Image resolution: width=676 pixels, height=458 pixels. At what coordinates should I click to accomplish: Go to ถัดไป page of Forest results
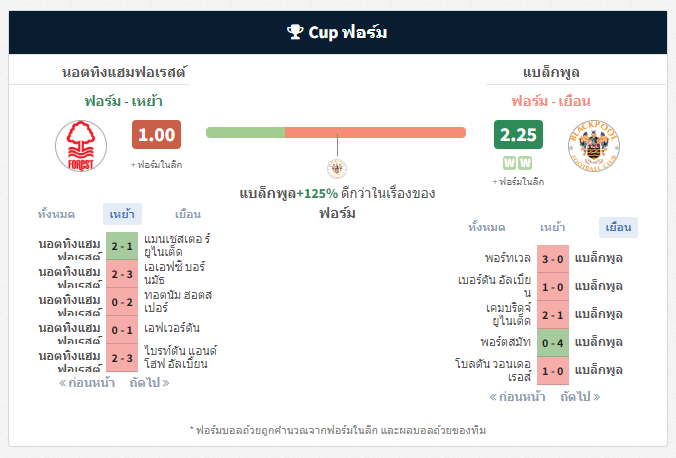(x=149, y=383)
